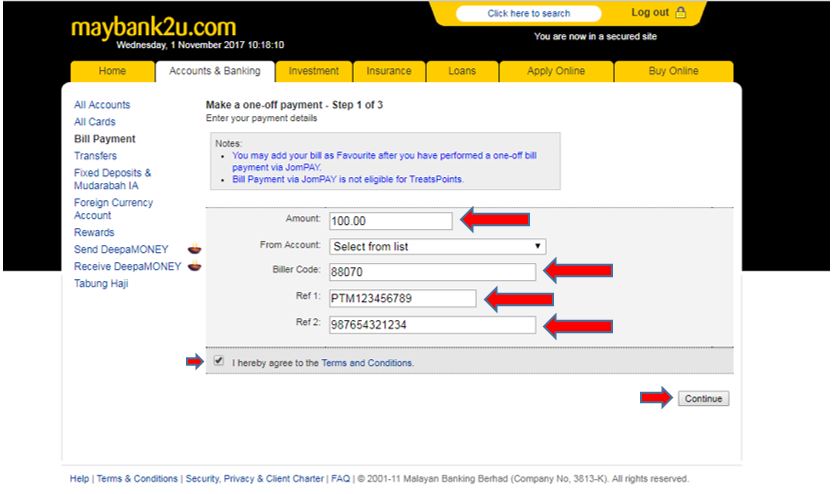834x494 pixels.
Task: Open All Cards link
Action: click(x=95, y=122)
